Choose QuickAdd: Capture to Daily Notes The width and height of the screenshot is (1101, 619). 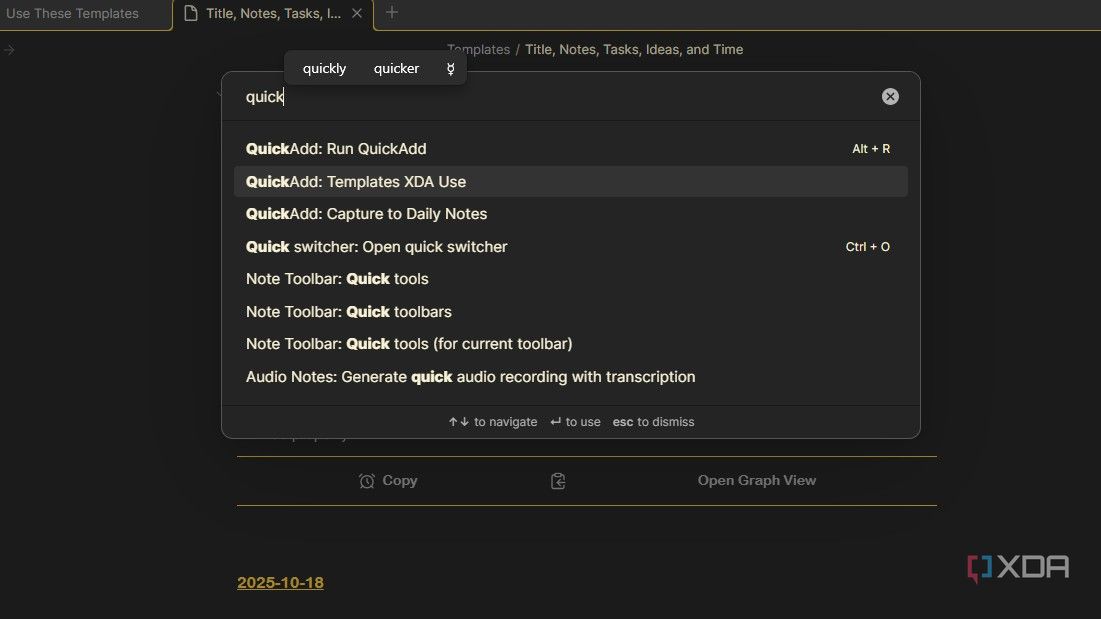click(570, 214)
